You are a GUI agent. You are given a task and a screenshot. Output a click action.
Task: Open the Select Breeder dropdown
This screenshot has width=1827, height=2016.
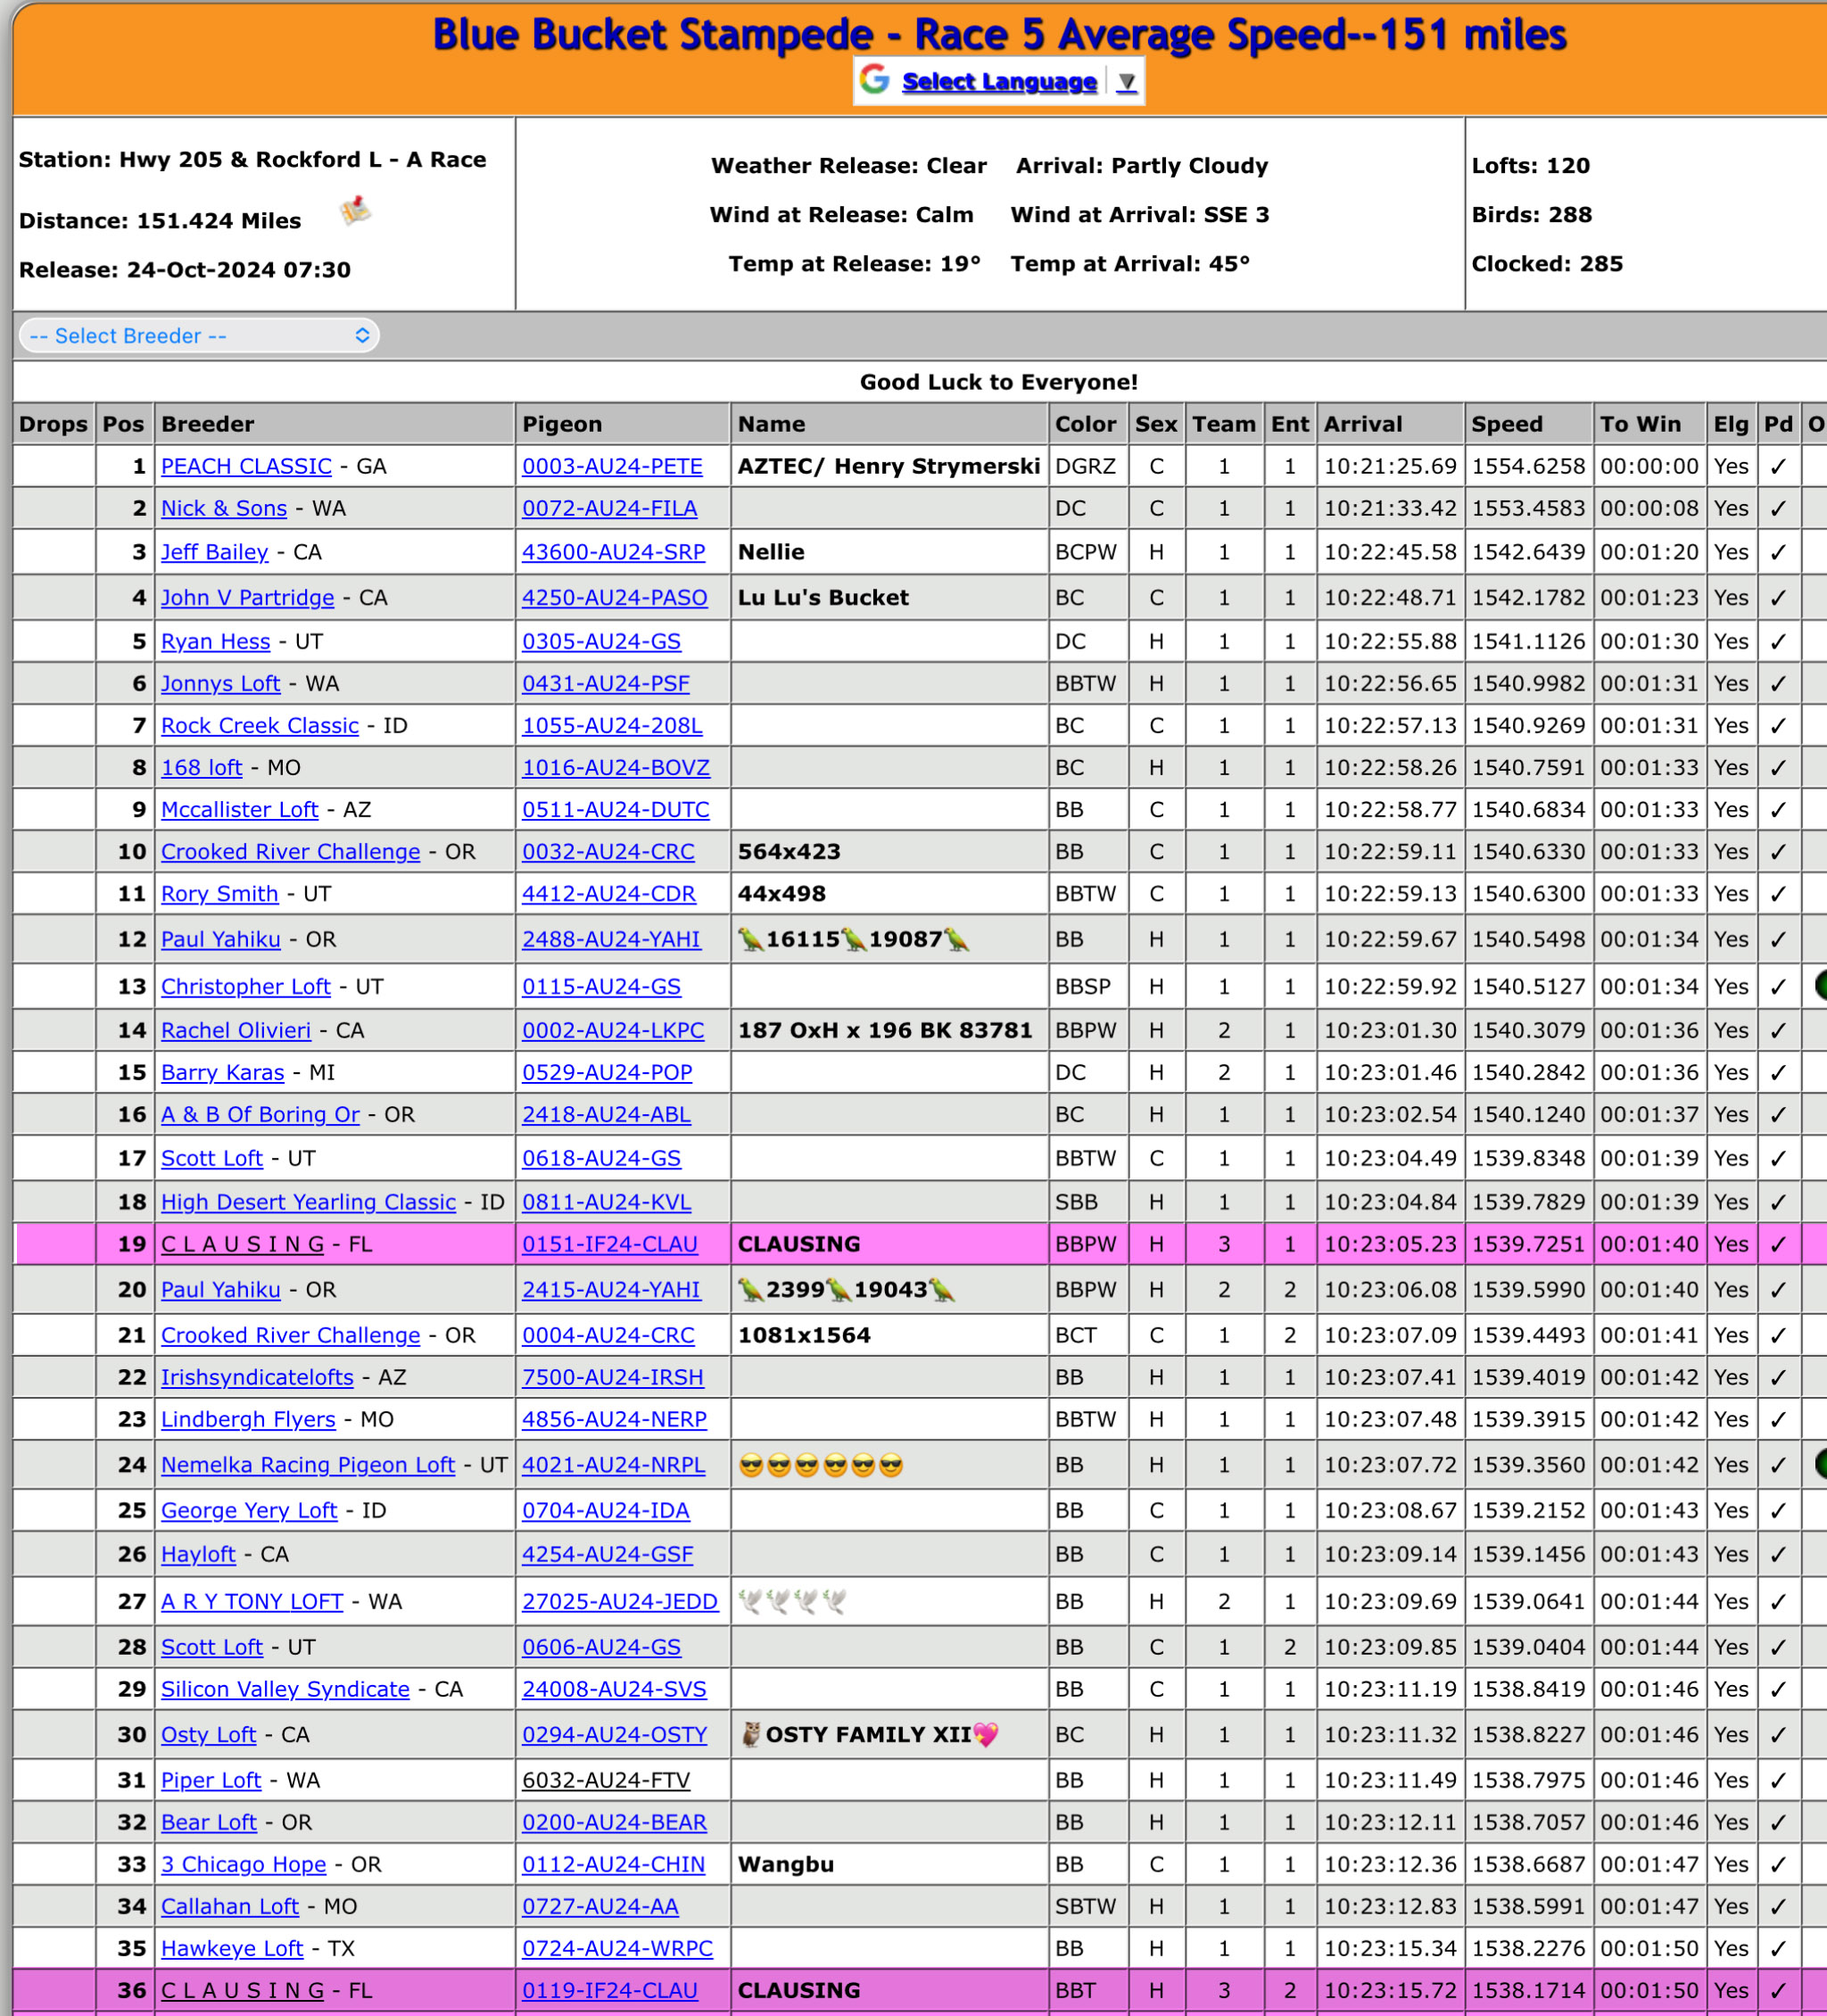pos(199,336)
